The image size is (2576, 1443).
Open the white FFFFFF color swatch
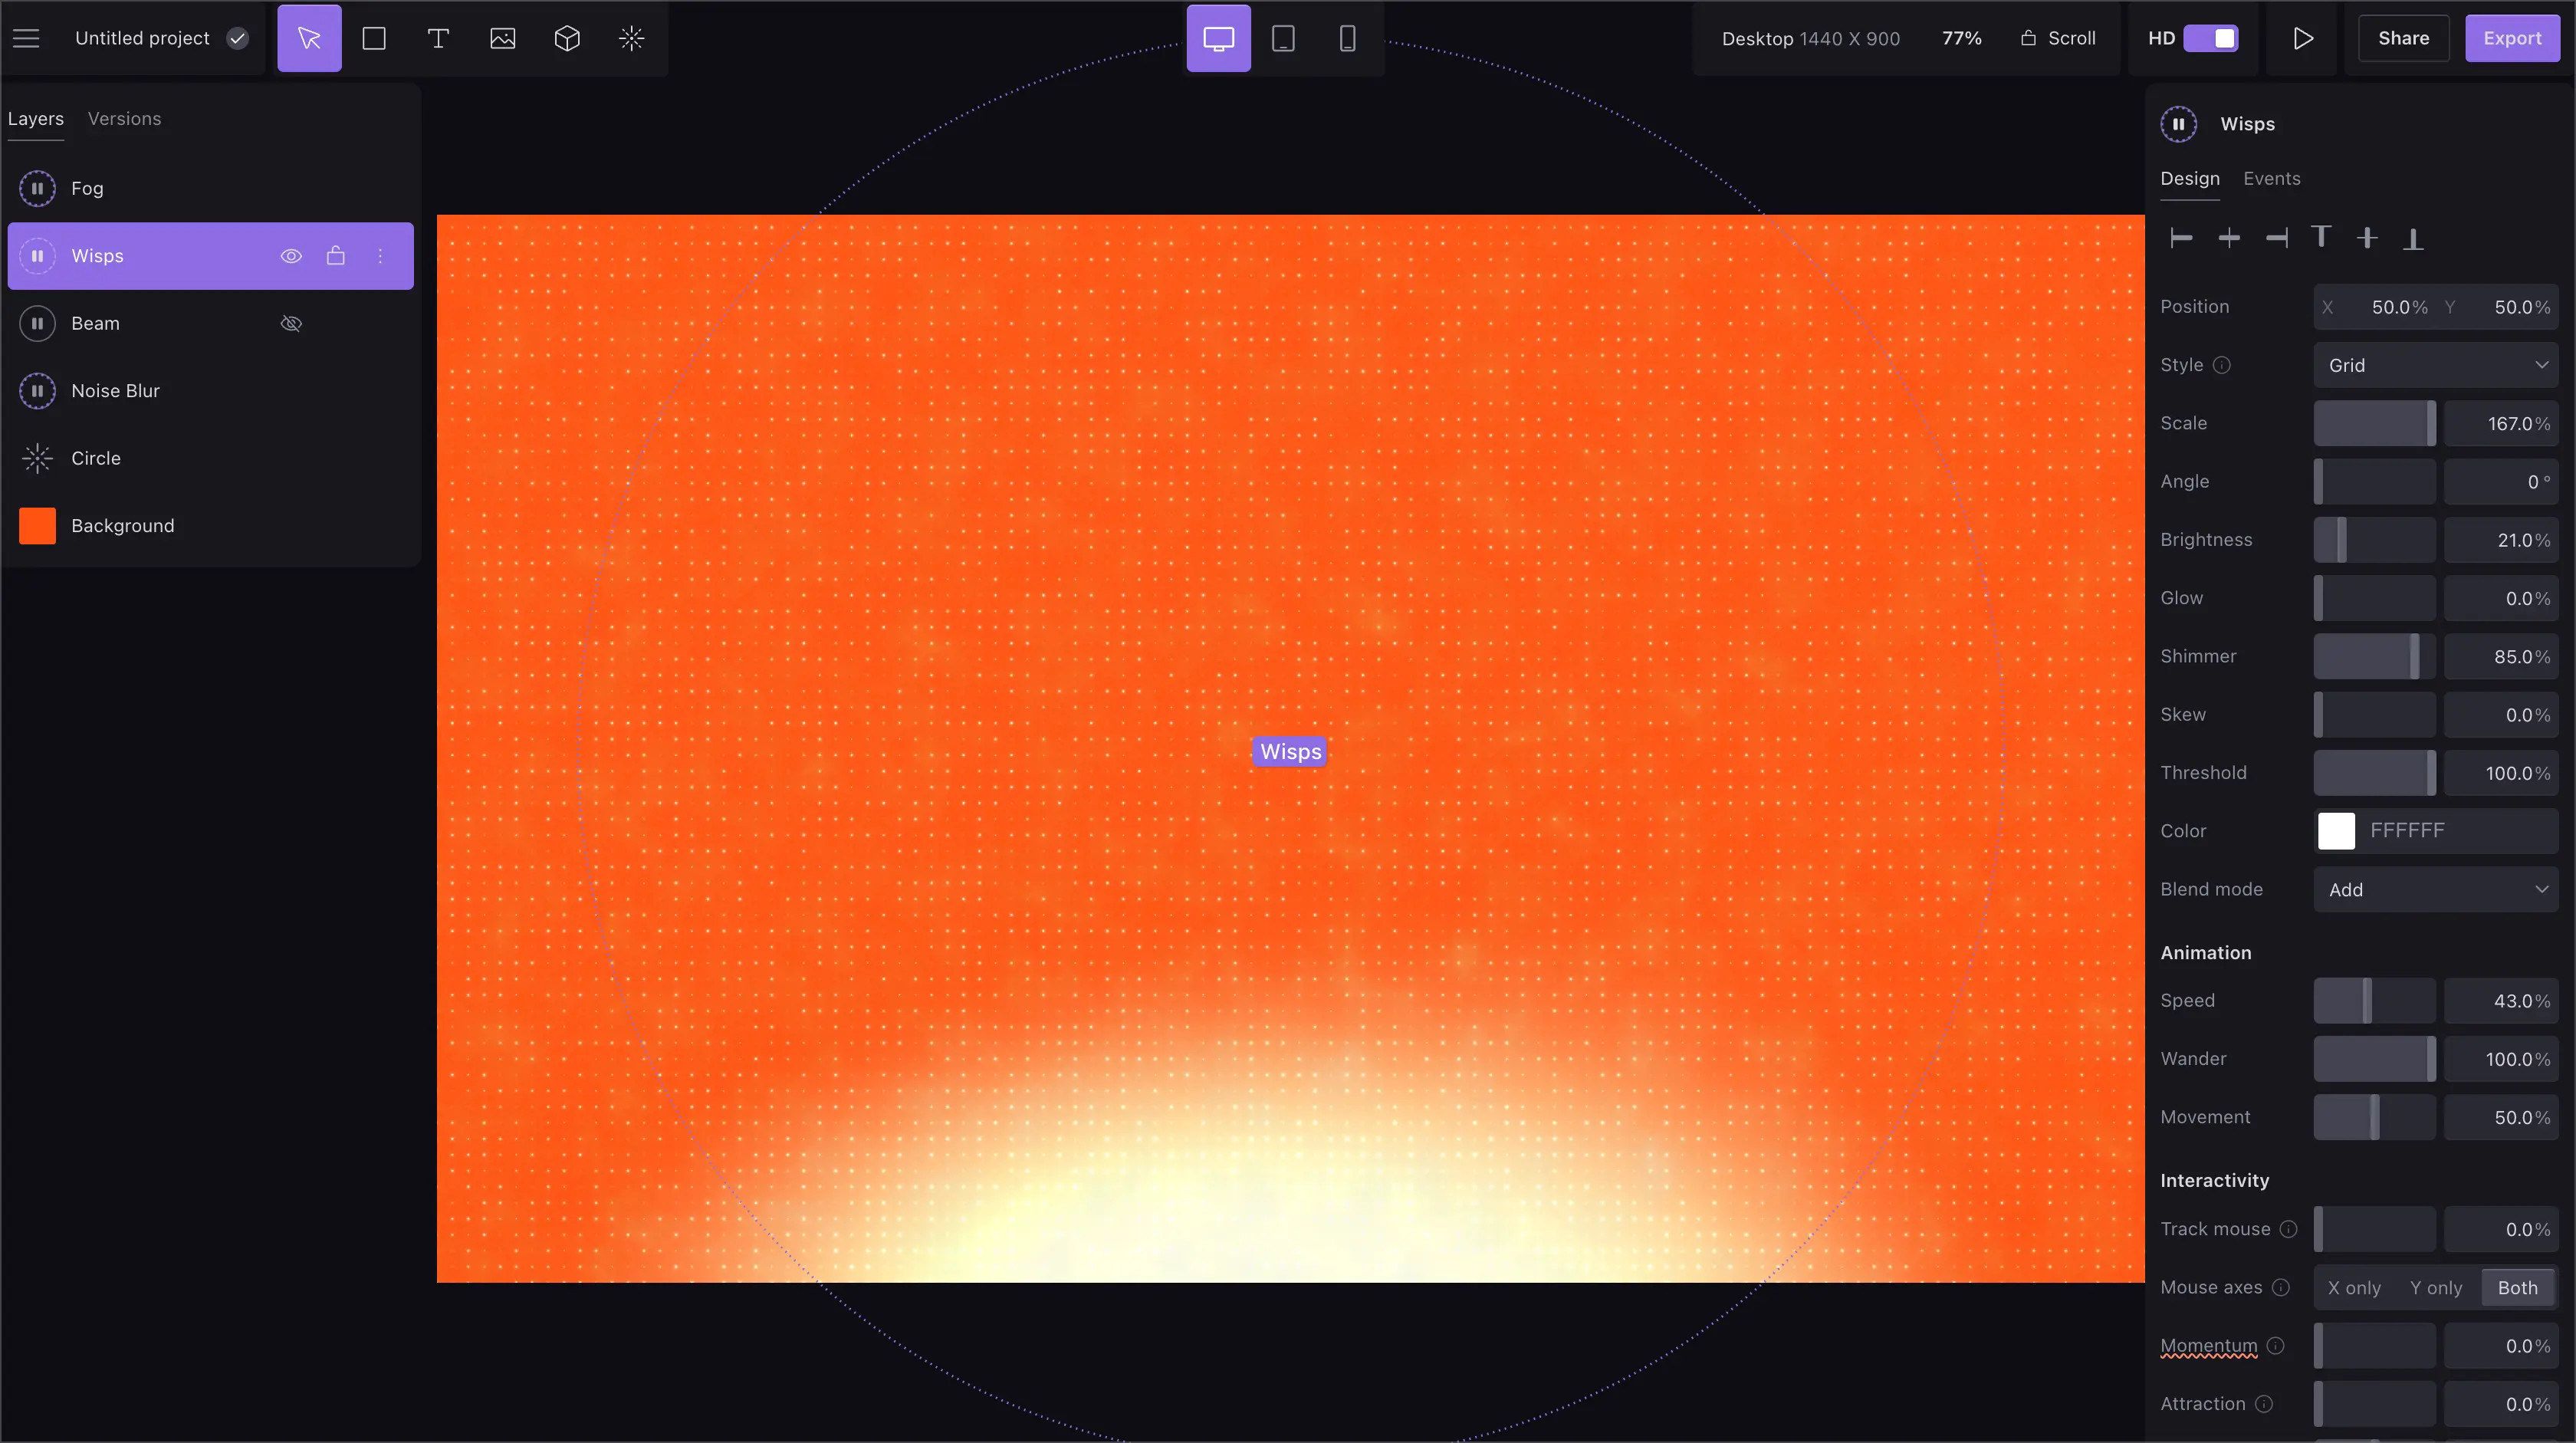(x=2336, y=830)
